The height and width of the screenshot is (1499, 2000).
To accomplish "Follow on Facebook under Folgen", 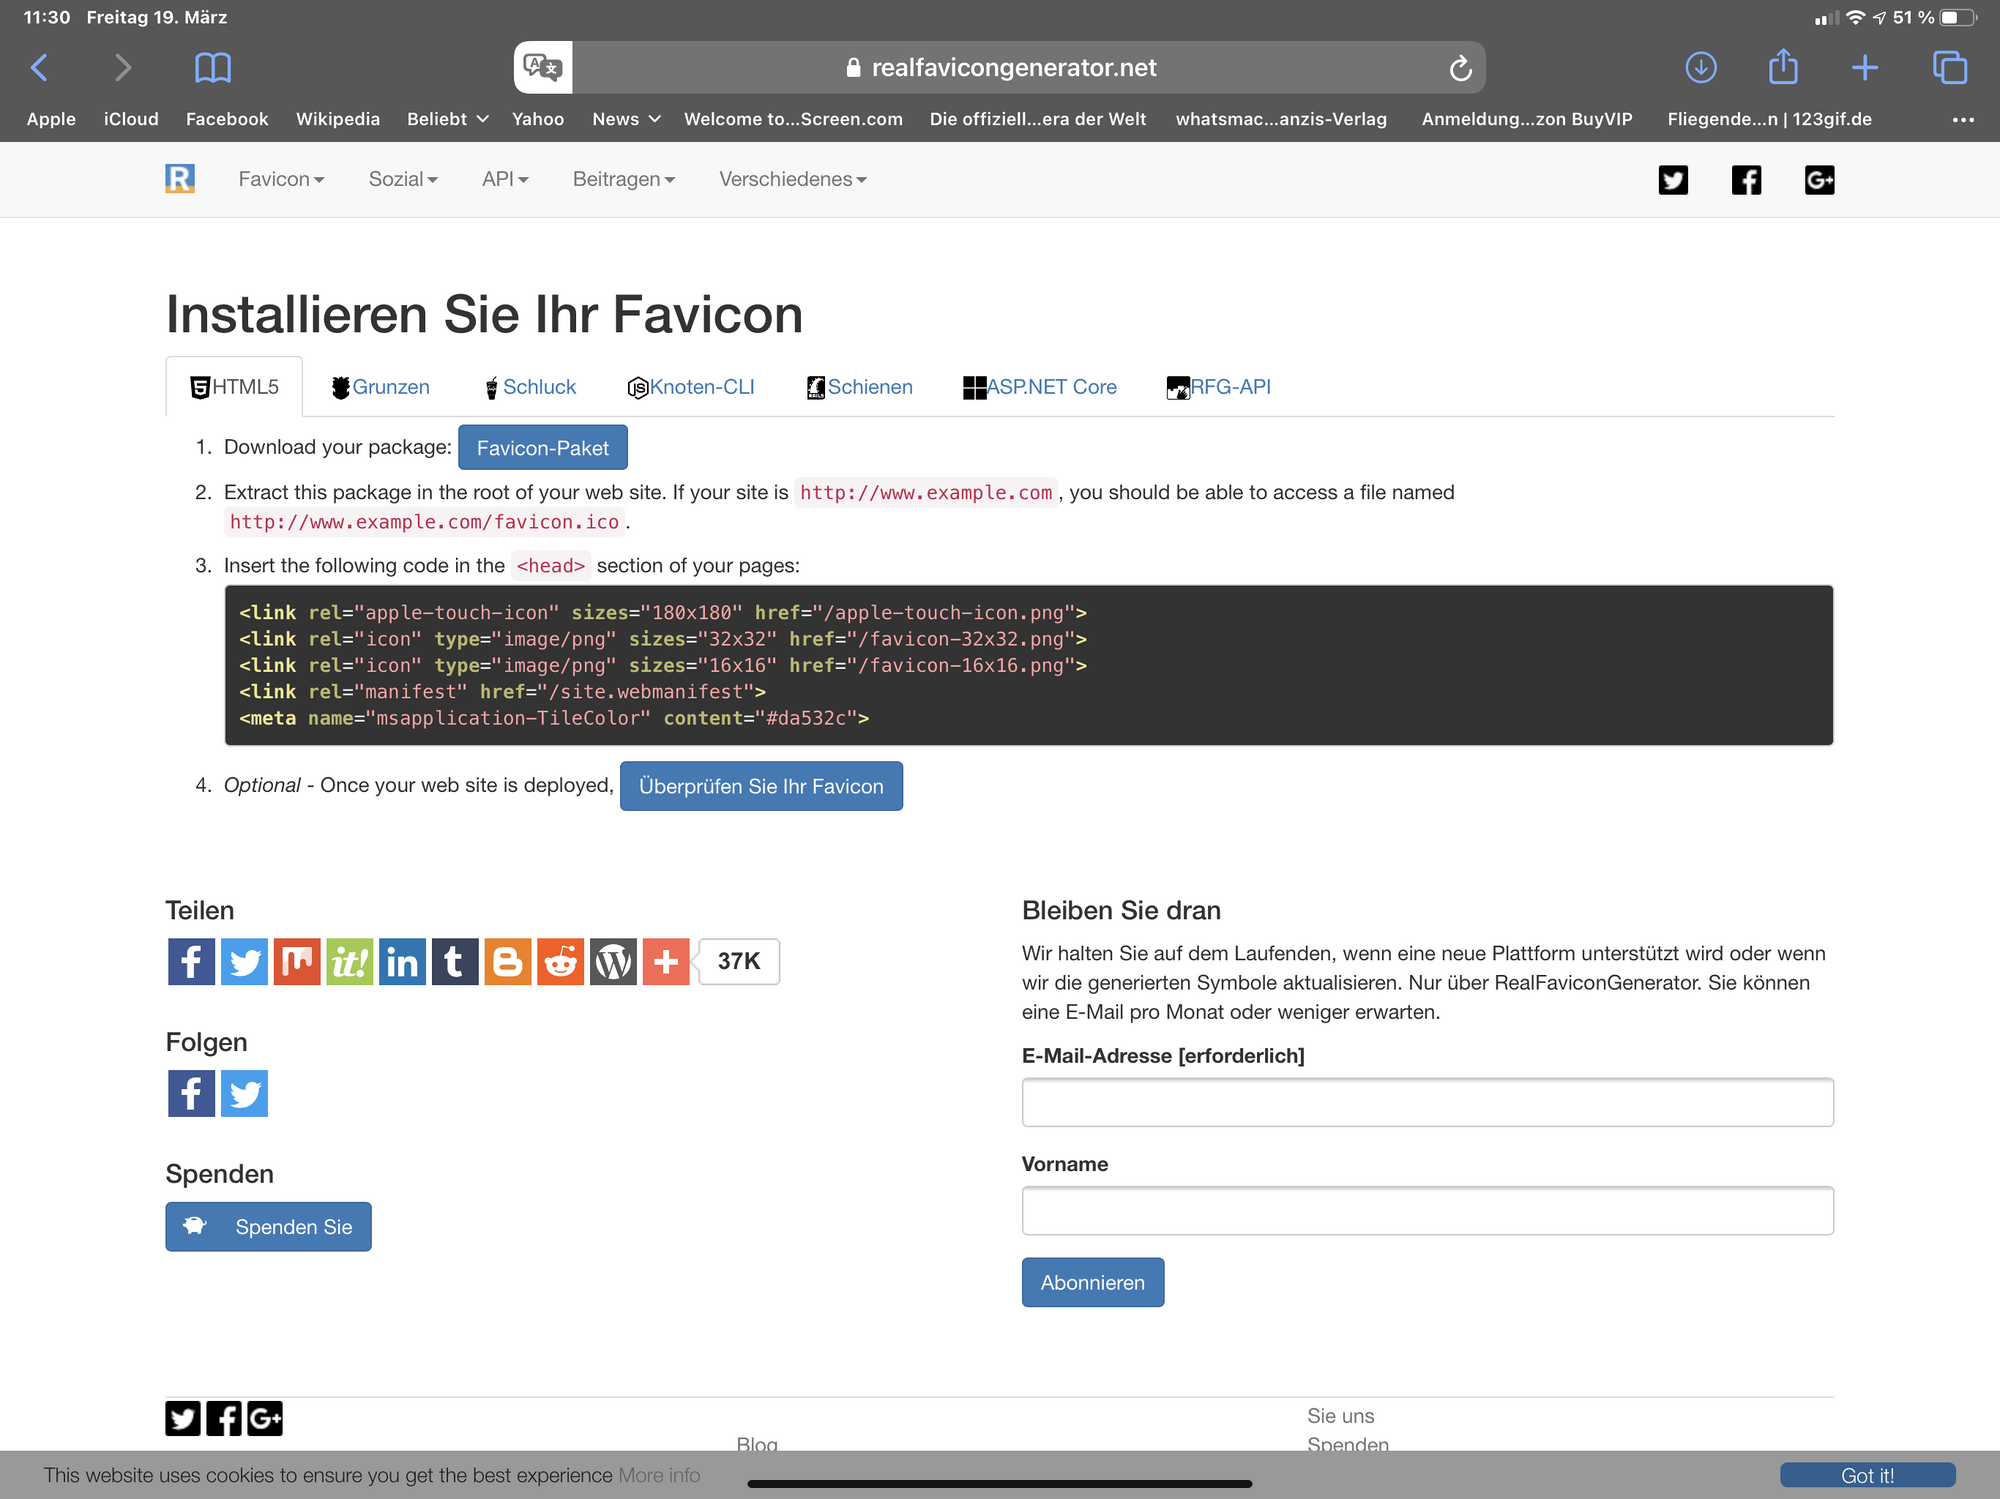I will (191, 1094).
